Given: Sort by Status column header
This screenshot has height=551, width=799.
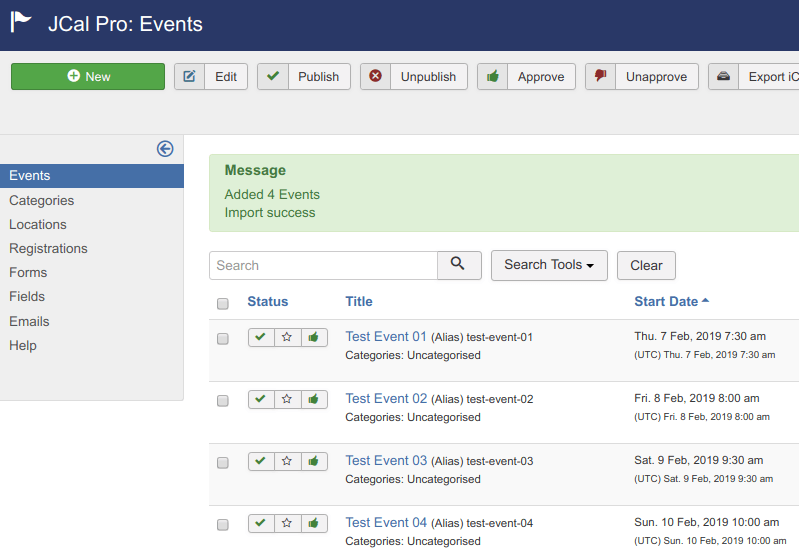Looking at the screenshot, I should 268,302.
